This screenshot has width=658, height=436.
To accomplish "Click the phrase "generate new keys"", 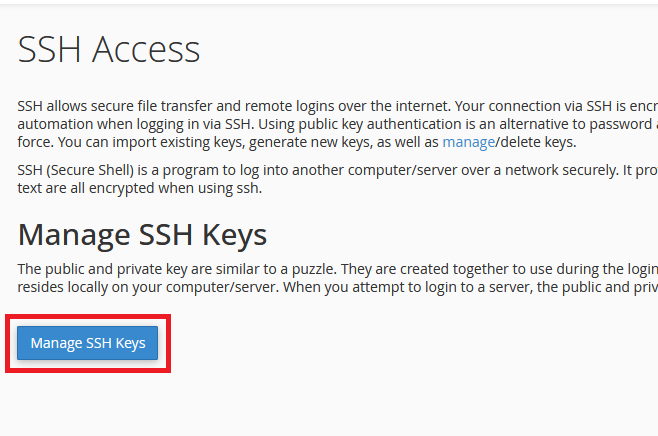I will pyautogui.click(x=273, y=142).
